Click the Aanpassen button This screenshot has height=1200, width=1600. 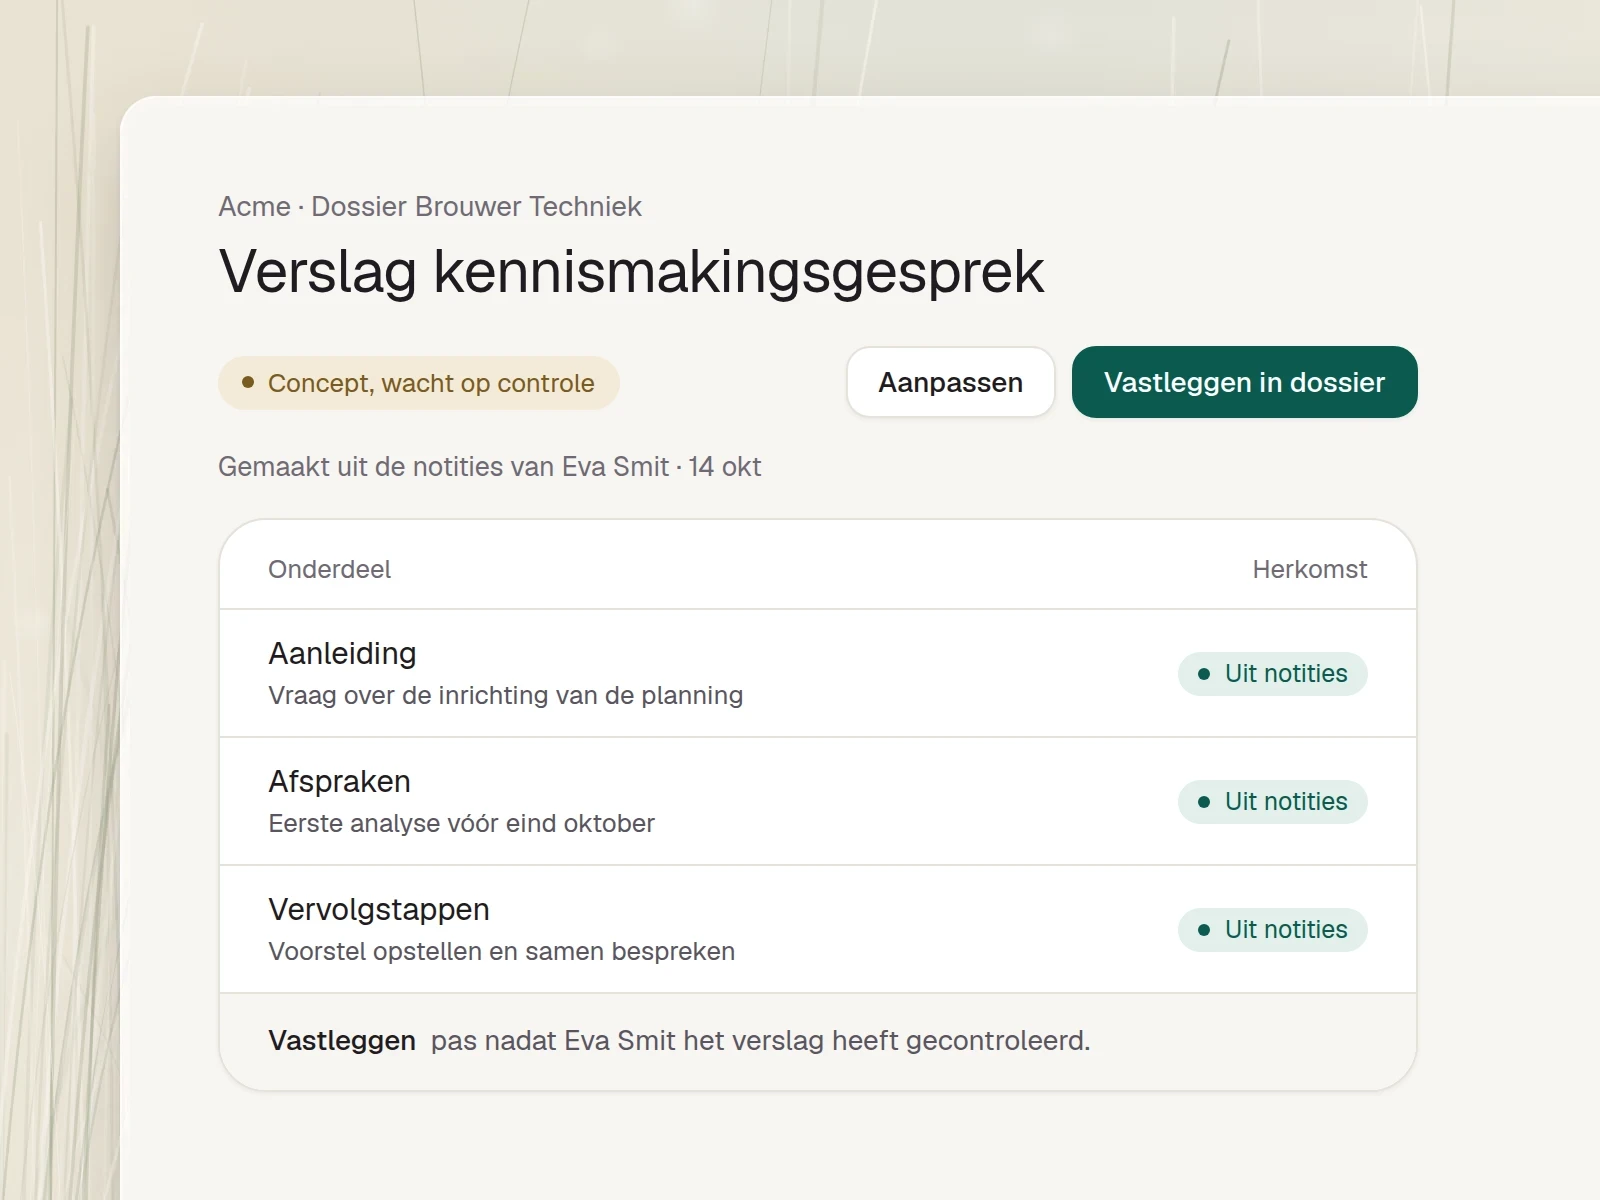pos(950,382)
